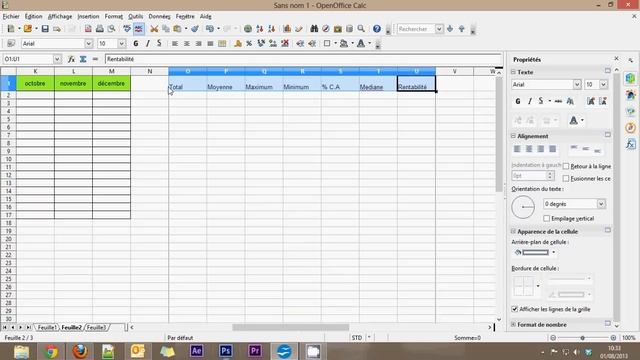
Task: Export directly as PDF icon
Action: [88, 29]
